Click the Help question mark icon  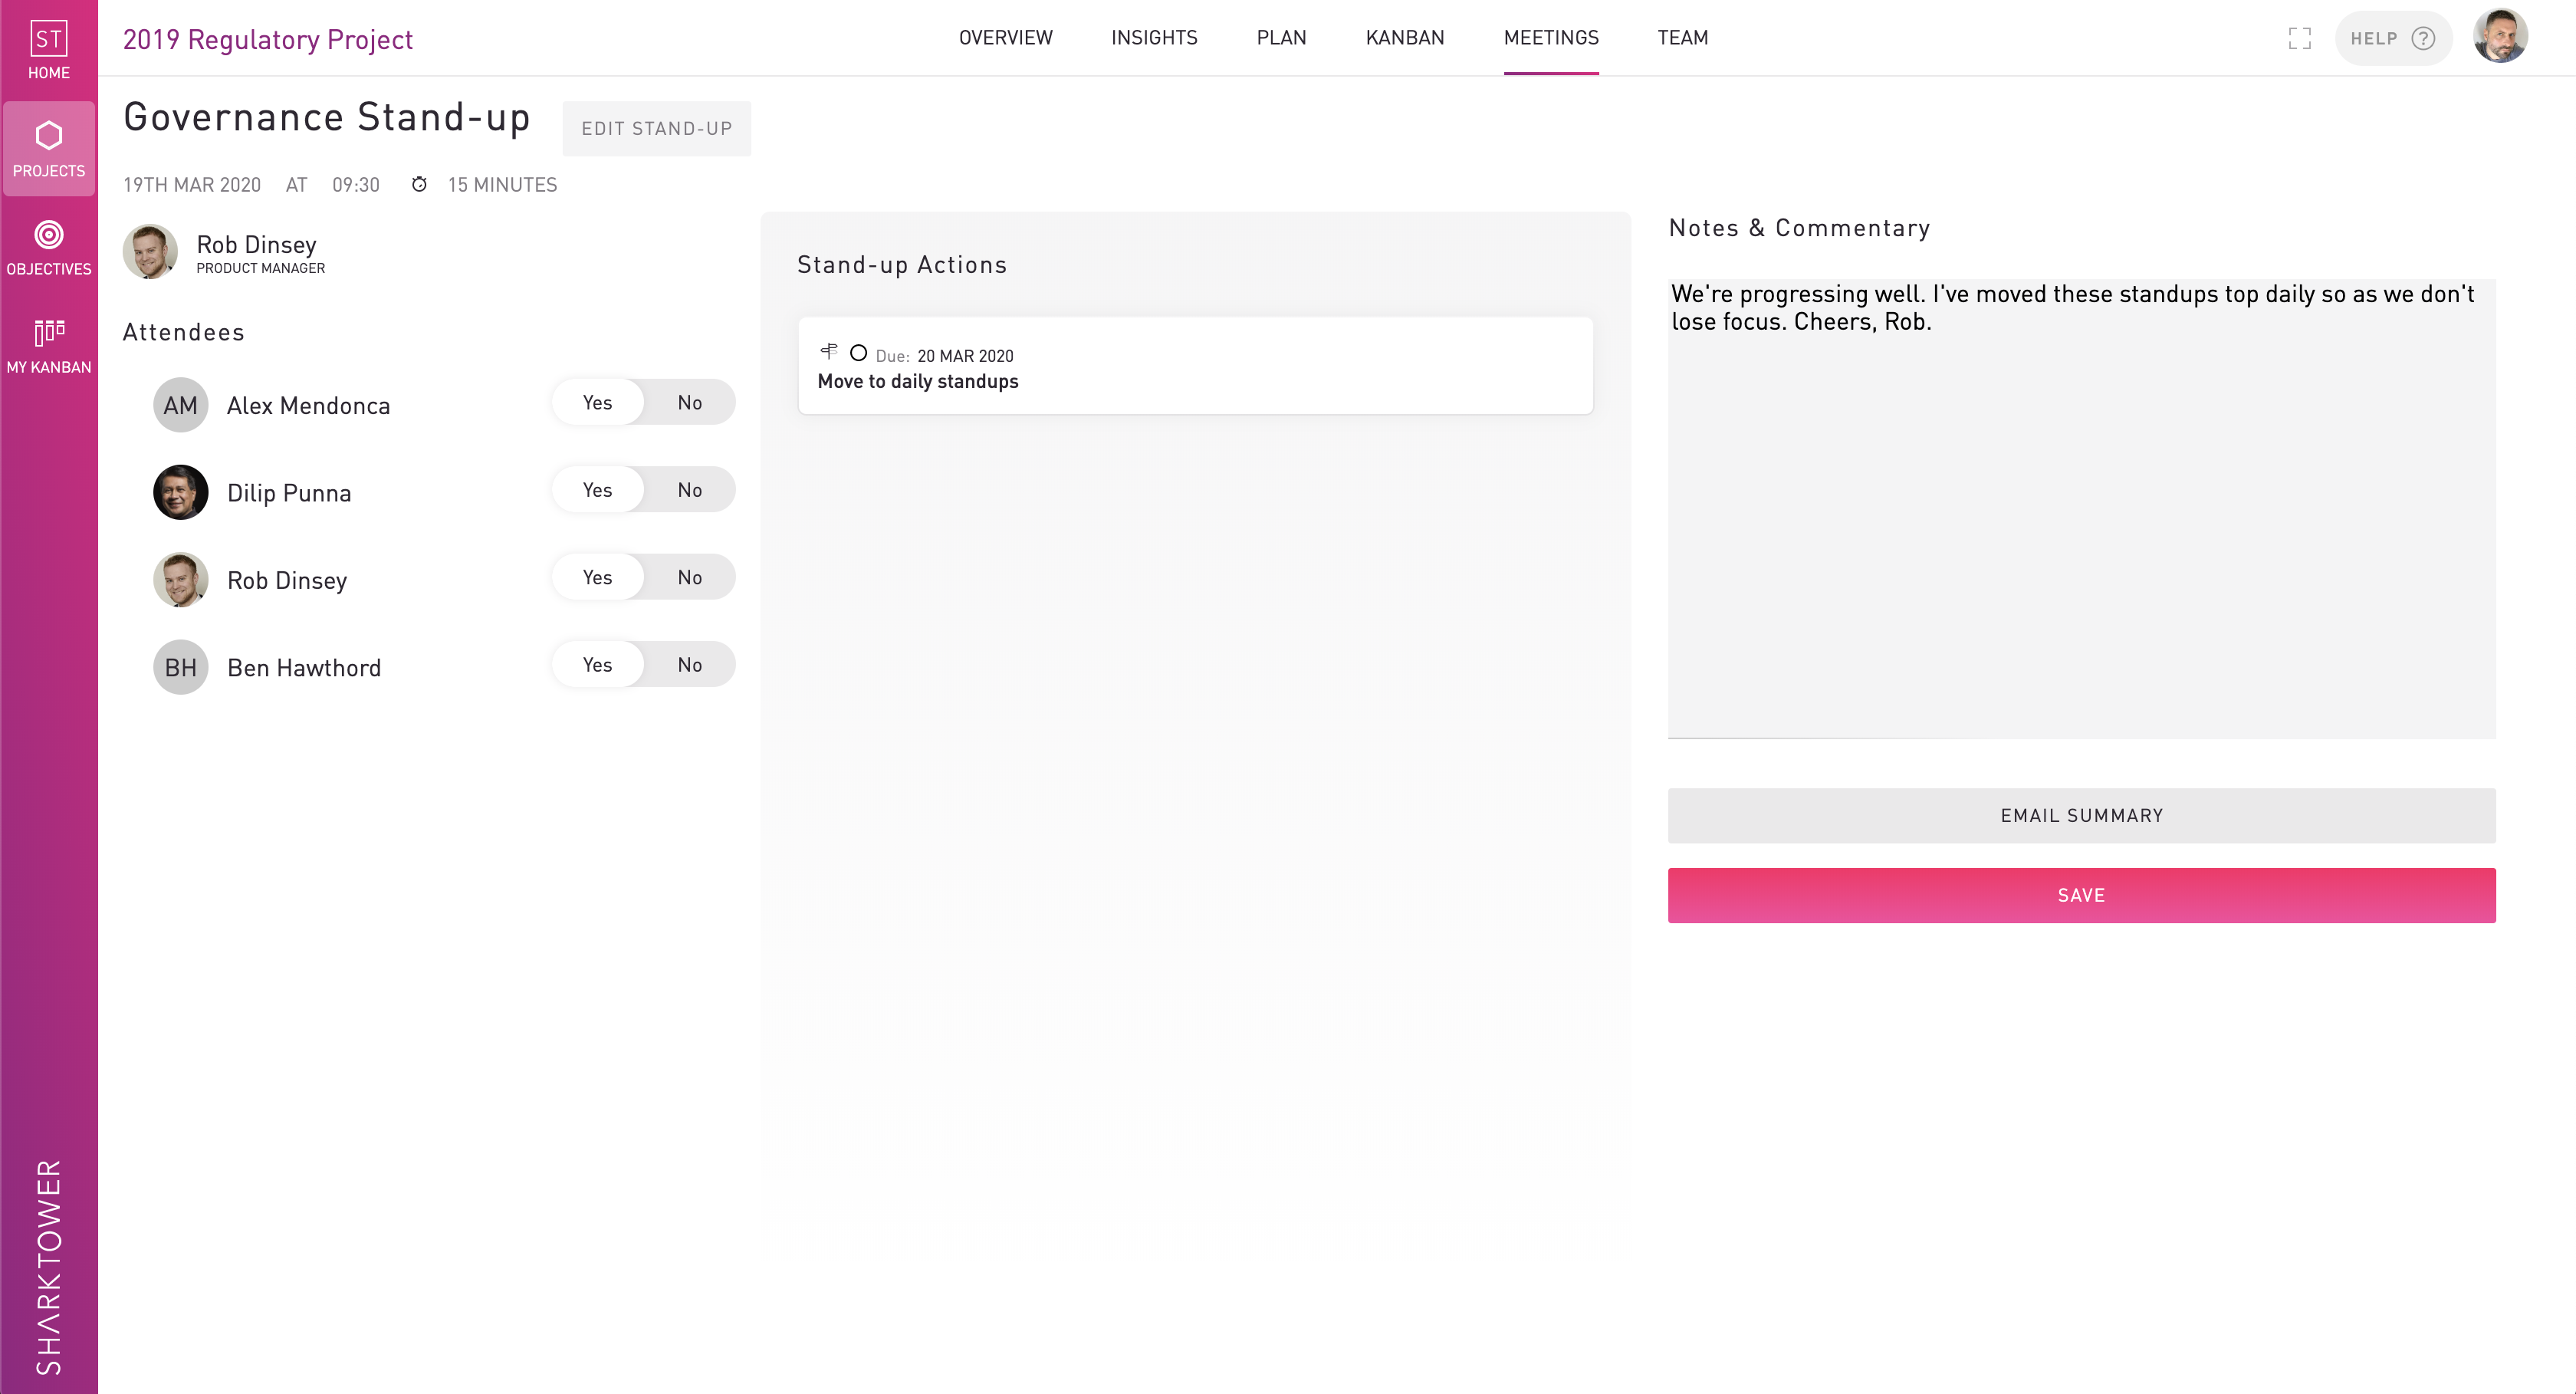click(x=2423, y=38)
